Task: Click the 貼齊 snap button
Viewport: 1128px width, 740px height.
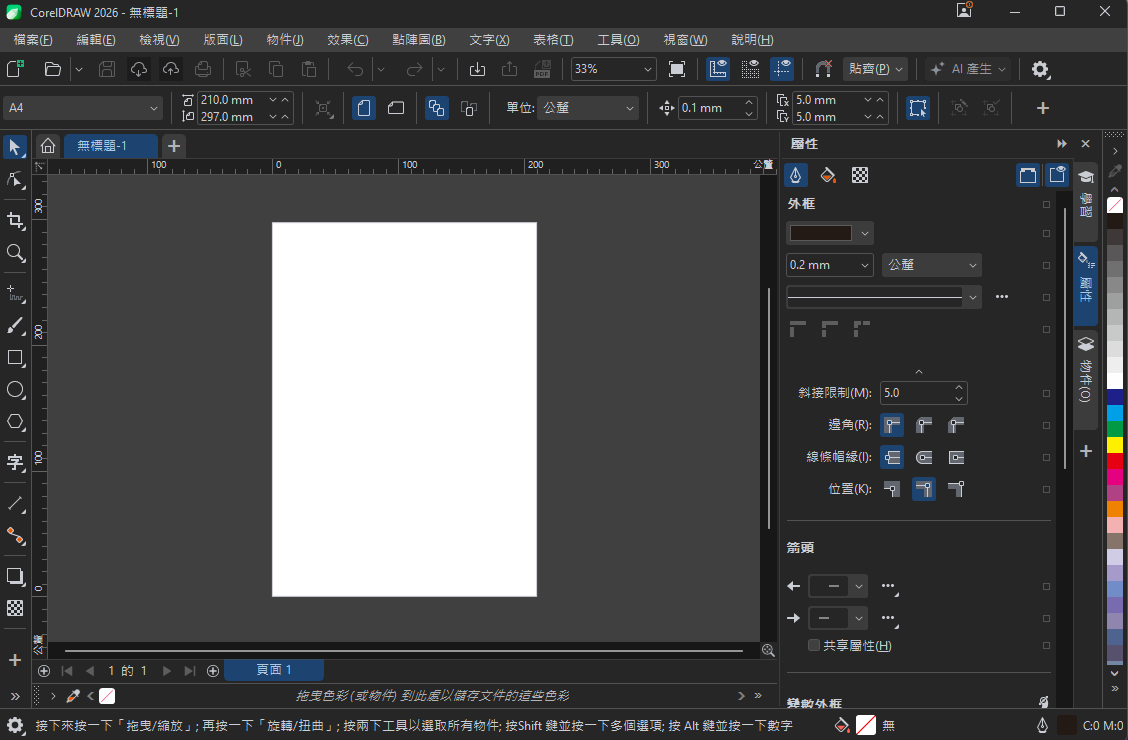Action: (875, 69)
